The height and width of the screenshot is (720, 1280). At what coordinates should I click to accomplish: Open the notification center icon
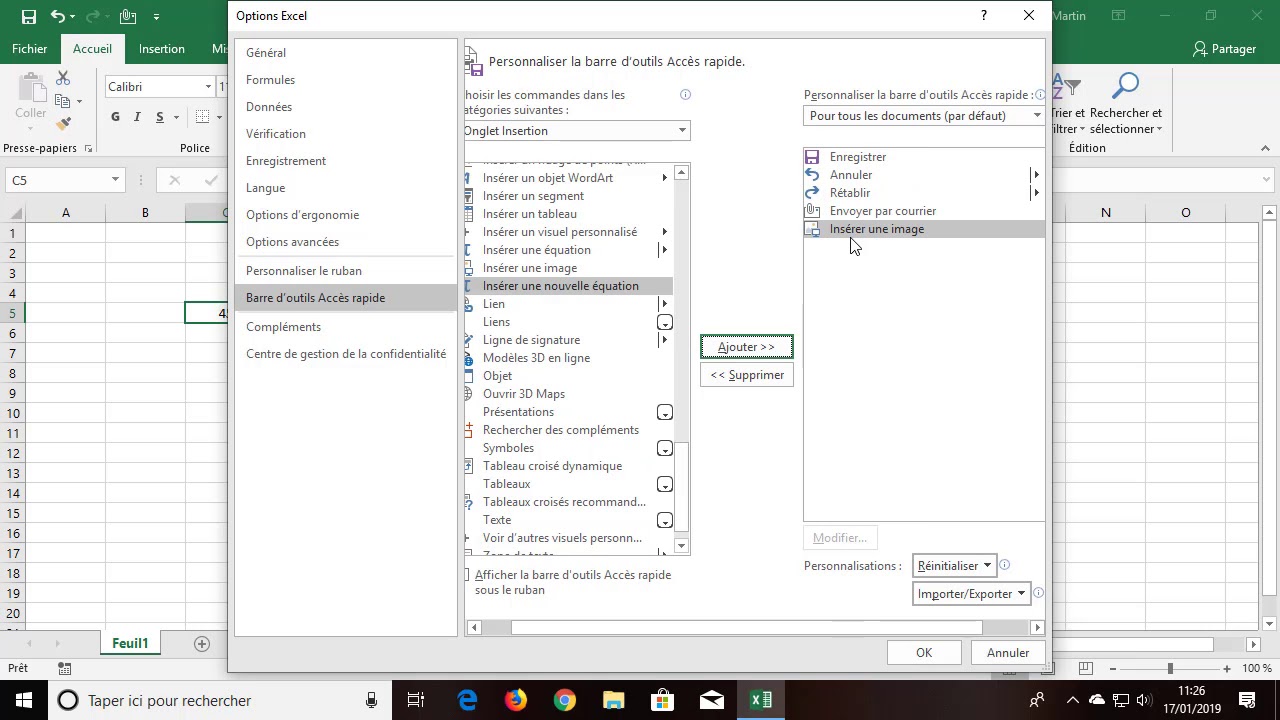pyautogui.click(x=1248, y=700)
